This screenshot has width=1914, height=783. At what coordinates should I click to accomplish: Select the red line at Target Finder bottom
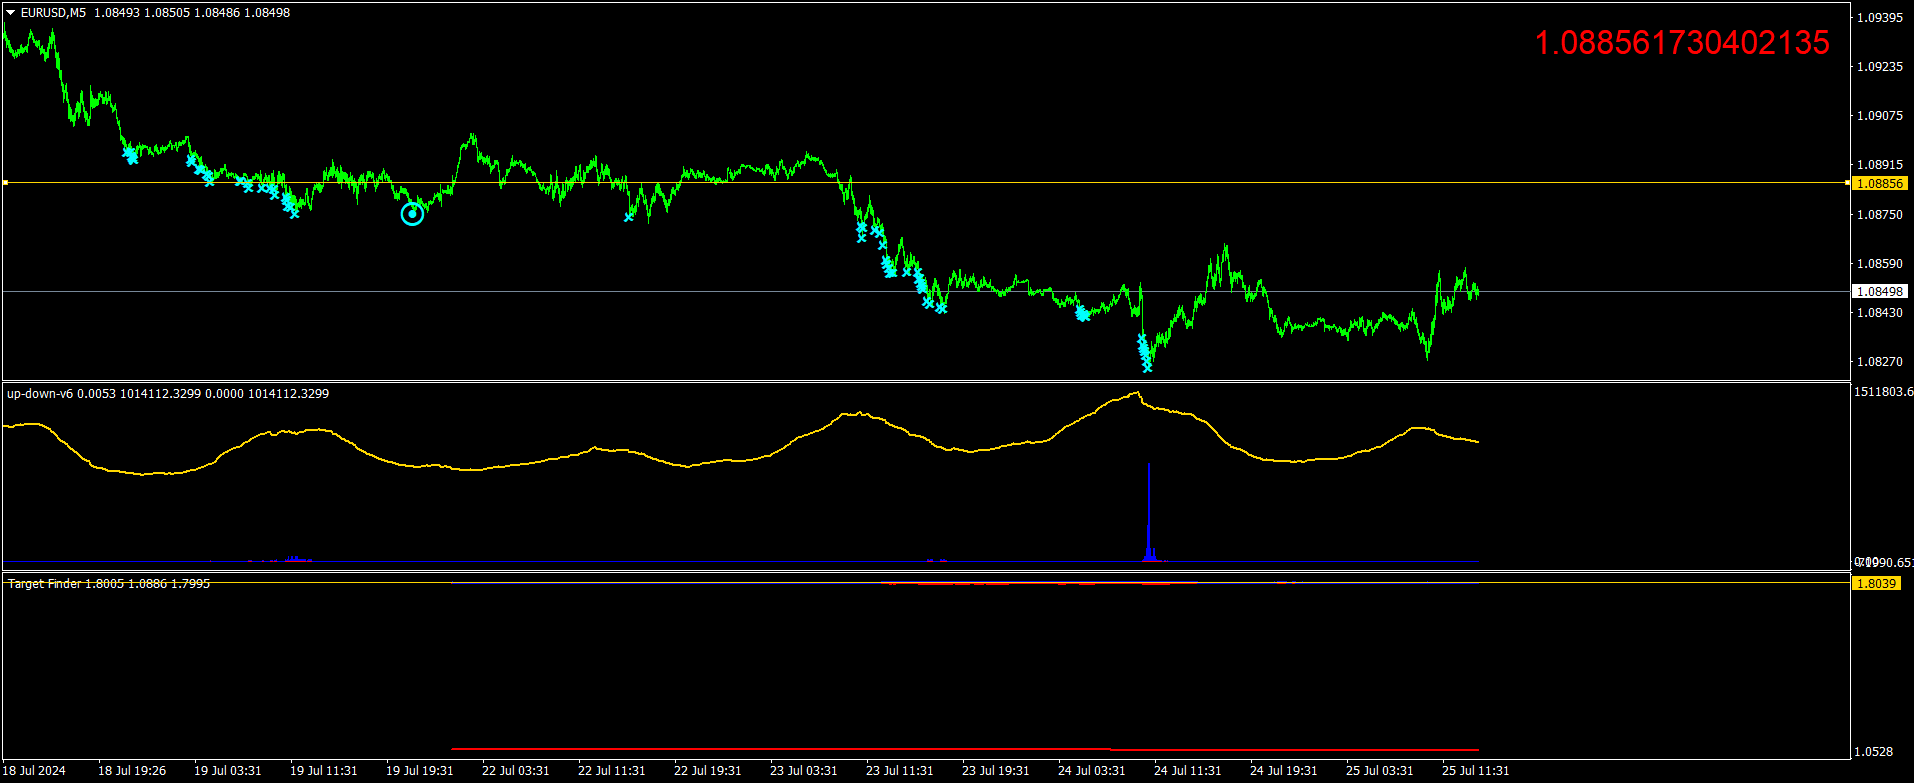[965, 749]
